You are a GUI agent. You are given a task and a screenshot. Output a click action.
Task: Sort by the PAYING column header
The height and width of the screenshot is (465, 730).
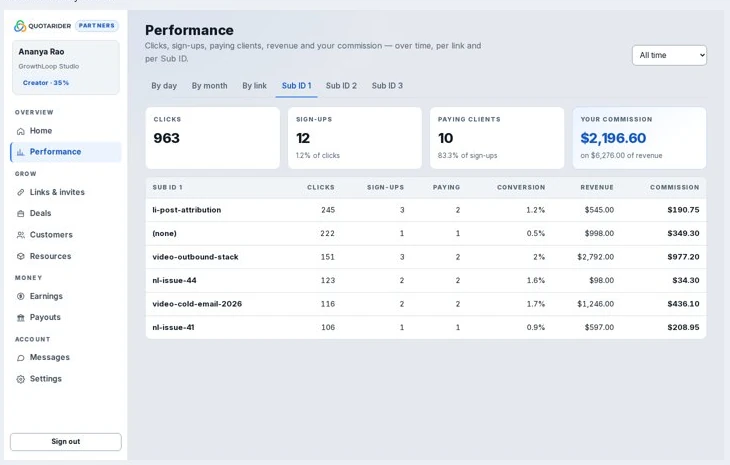[446, 188]
